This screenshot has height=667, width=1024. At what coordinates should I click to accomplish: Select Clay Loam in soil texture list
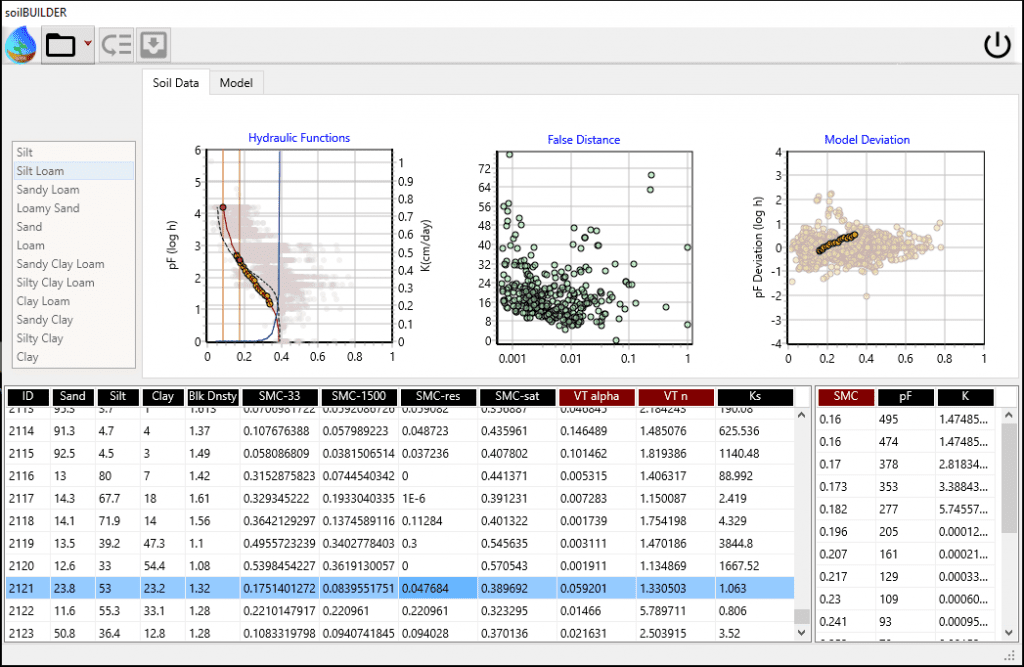[x=73, y=301]
